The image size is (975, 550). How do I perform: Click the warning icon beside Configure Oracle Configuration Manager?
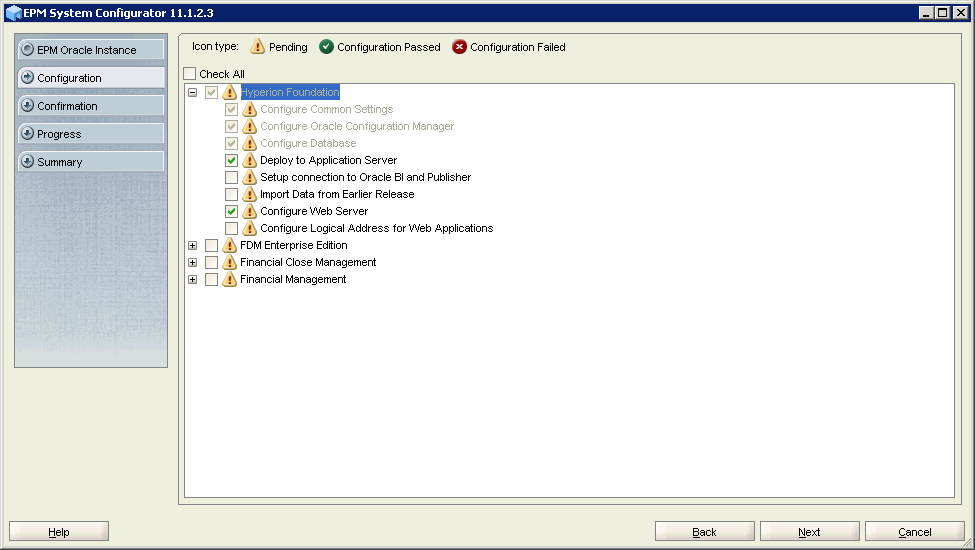(249, 126)
